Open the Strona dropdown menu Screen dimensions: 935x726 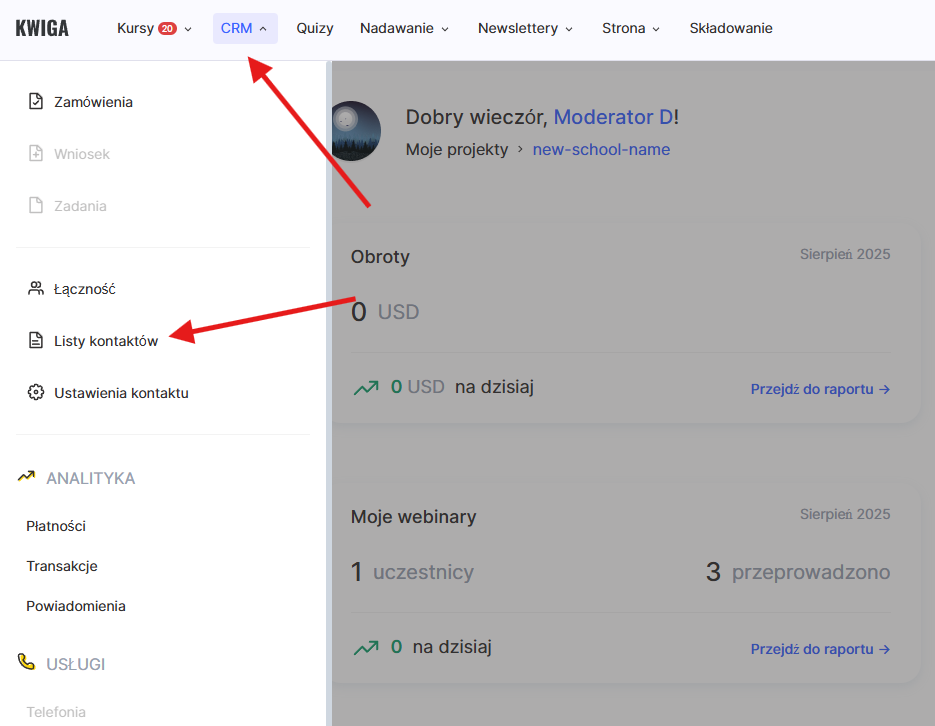631,28
